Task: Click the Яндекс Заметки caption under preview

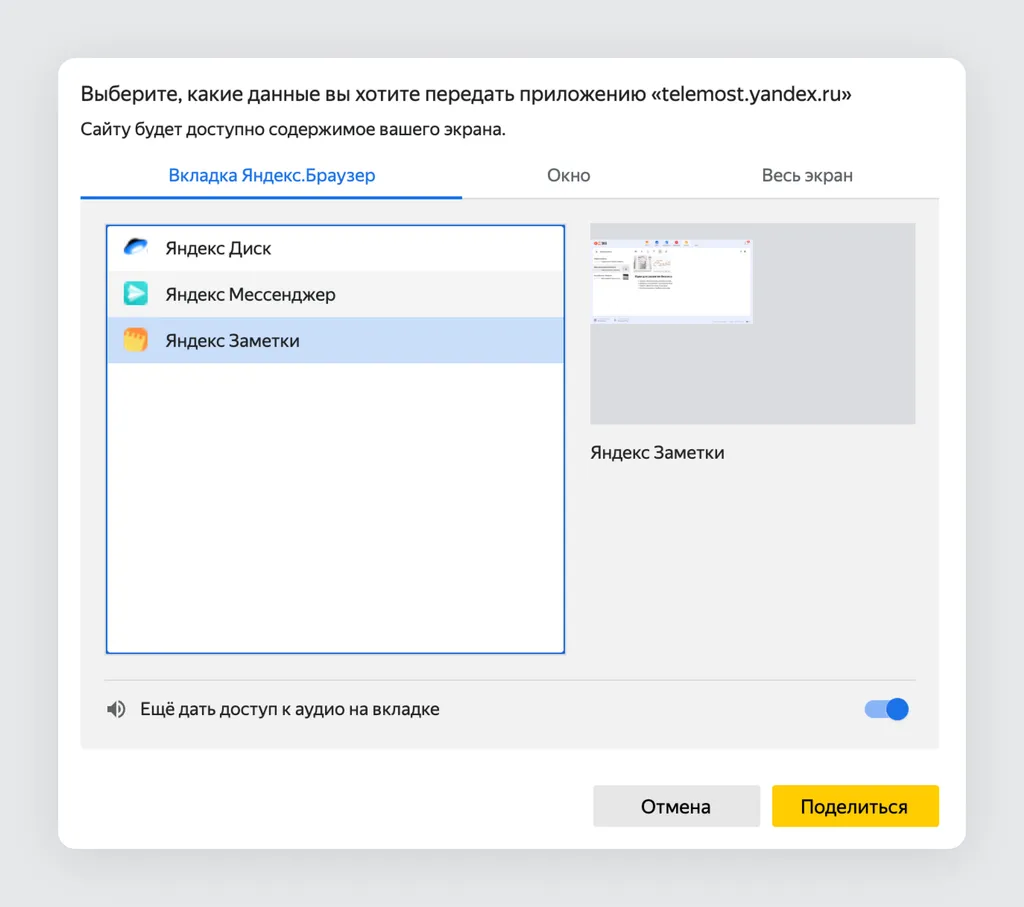Action: pos(657,453)
